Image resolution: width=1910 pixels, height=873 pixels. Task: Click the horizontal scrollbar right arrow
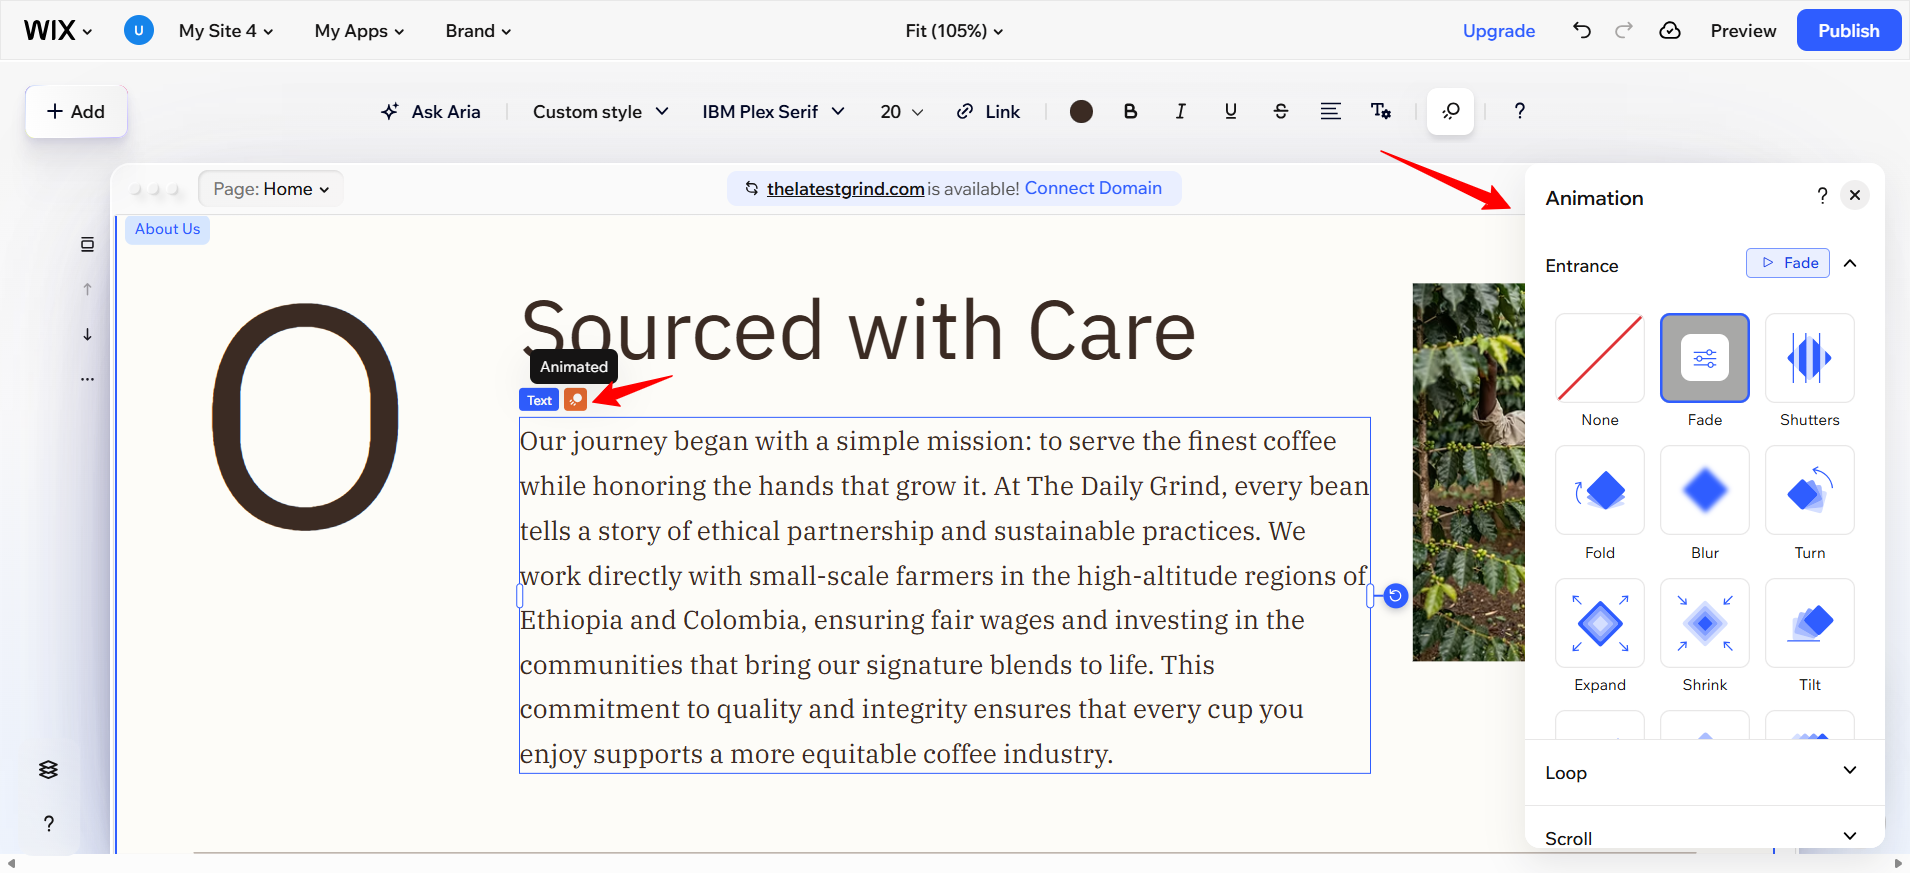1898,863
